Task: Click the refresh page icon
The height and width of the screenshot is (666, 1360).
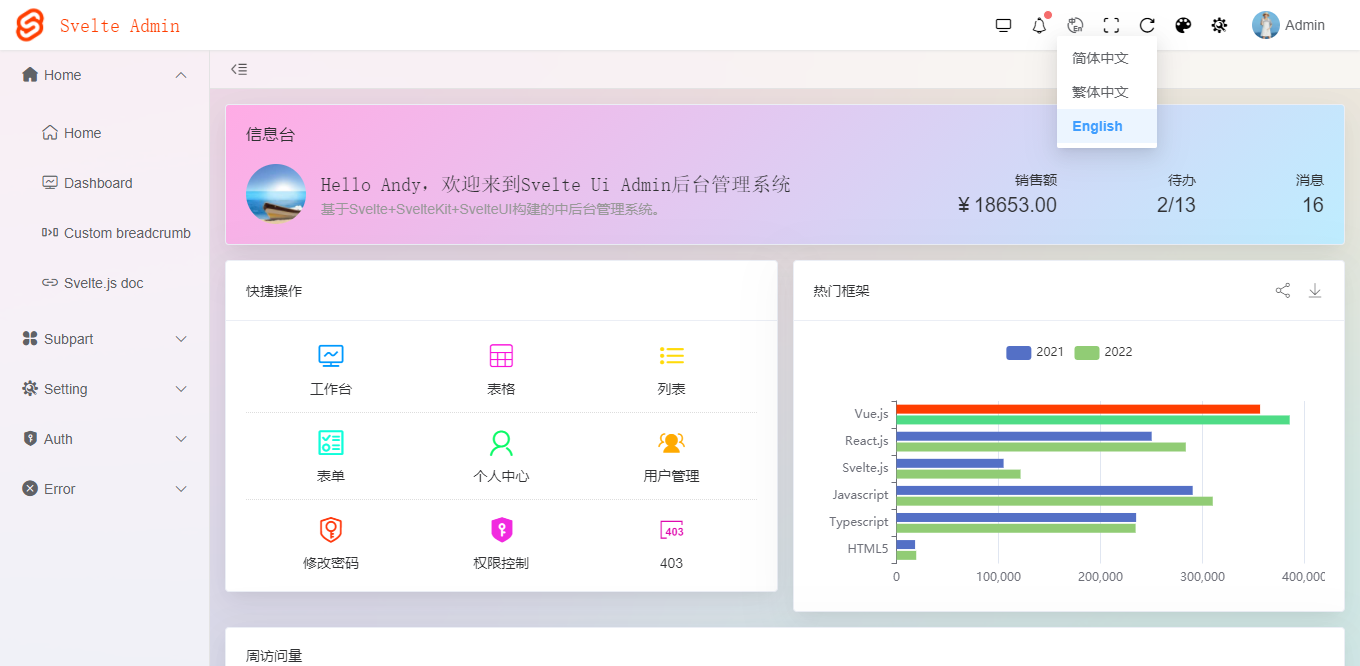Action: point(1147,25)
